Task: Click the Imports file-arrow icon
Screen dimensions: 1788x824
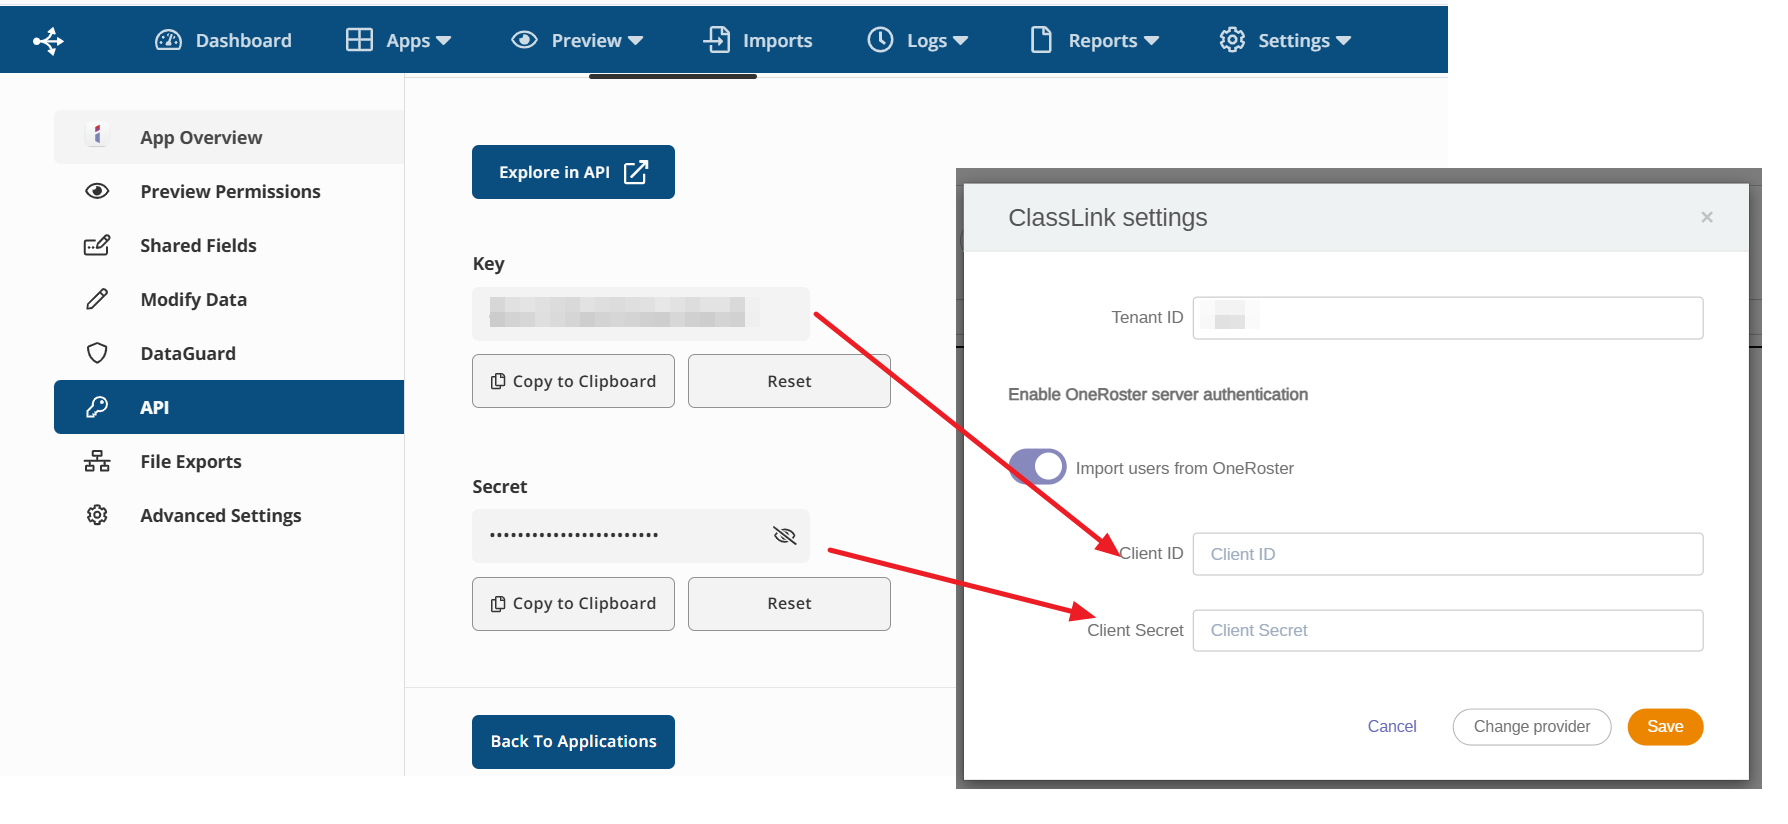Action: (717, 40)
